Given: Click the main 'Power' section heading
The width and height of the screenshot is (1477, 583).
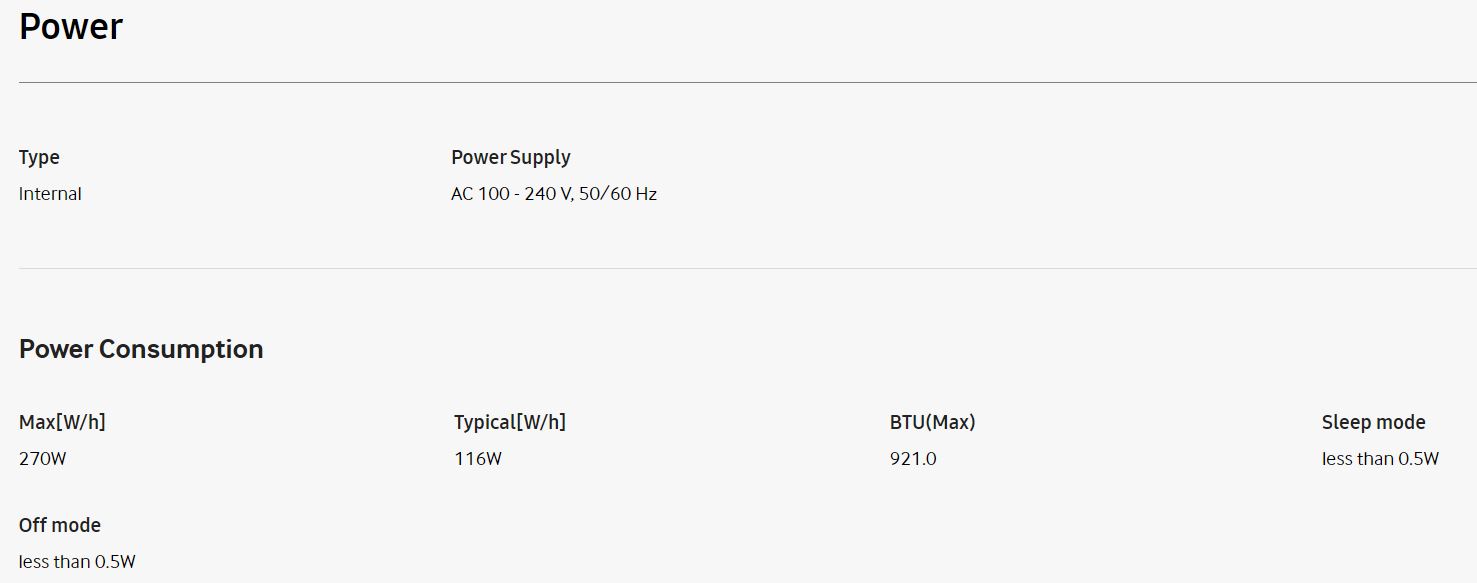Looking at the screenshot, I should coord(71,27).
